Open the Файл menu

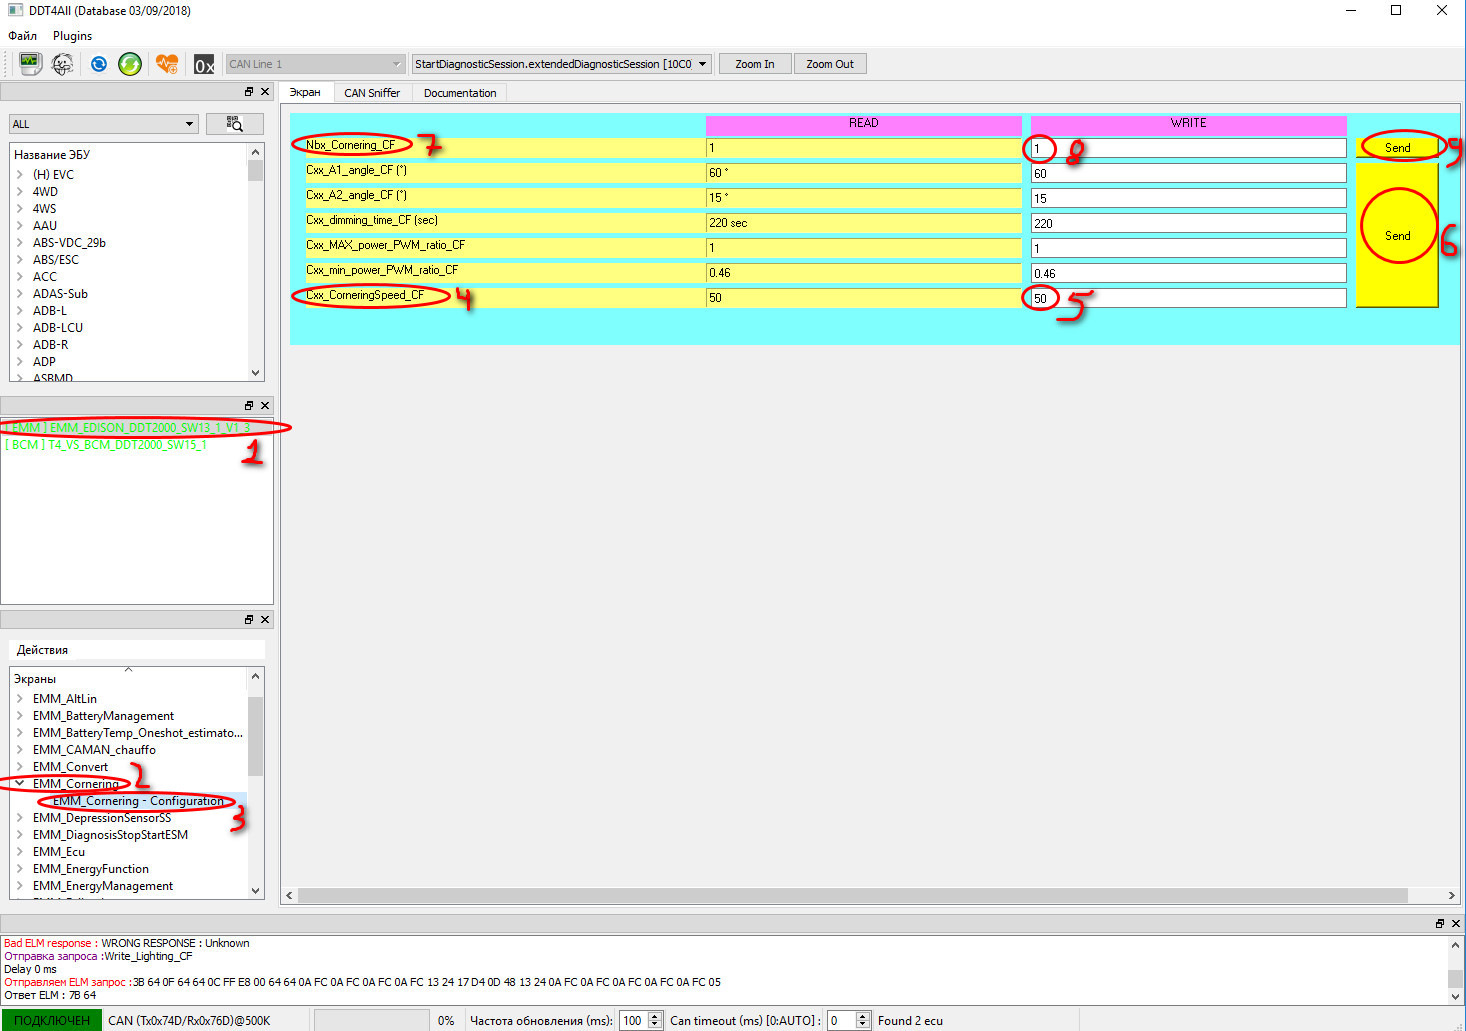(x=23, y=35)
